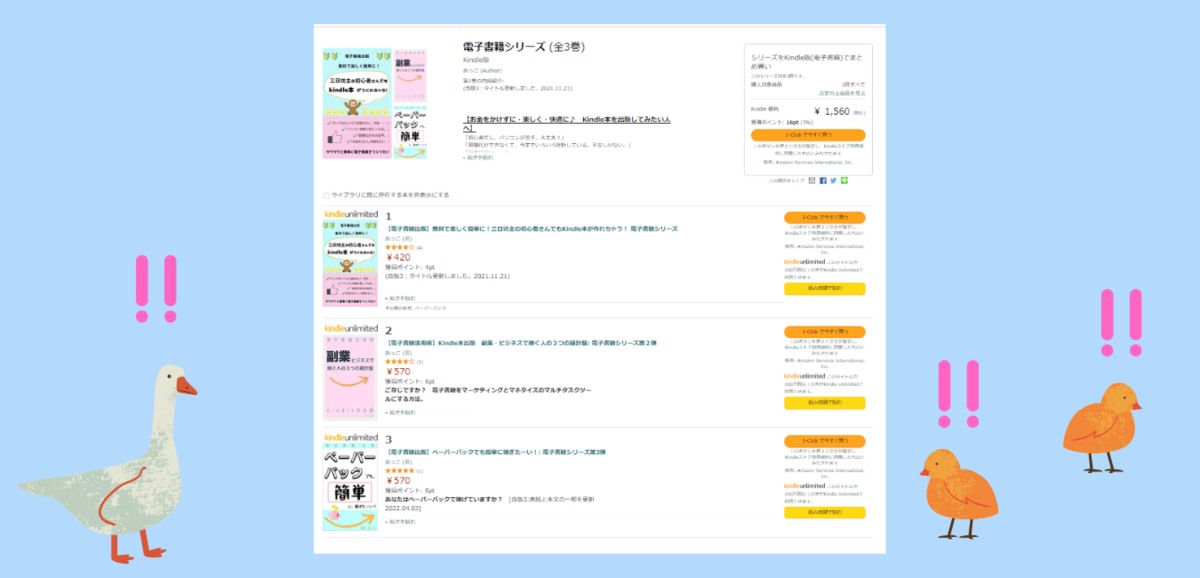The height and width of the screenshot is (578, 1200).
Task: View book 2 star rating reviews
Action: click(400, 361)
